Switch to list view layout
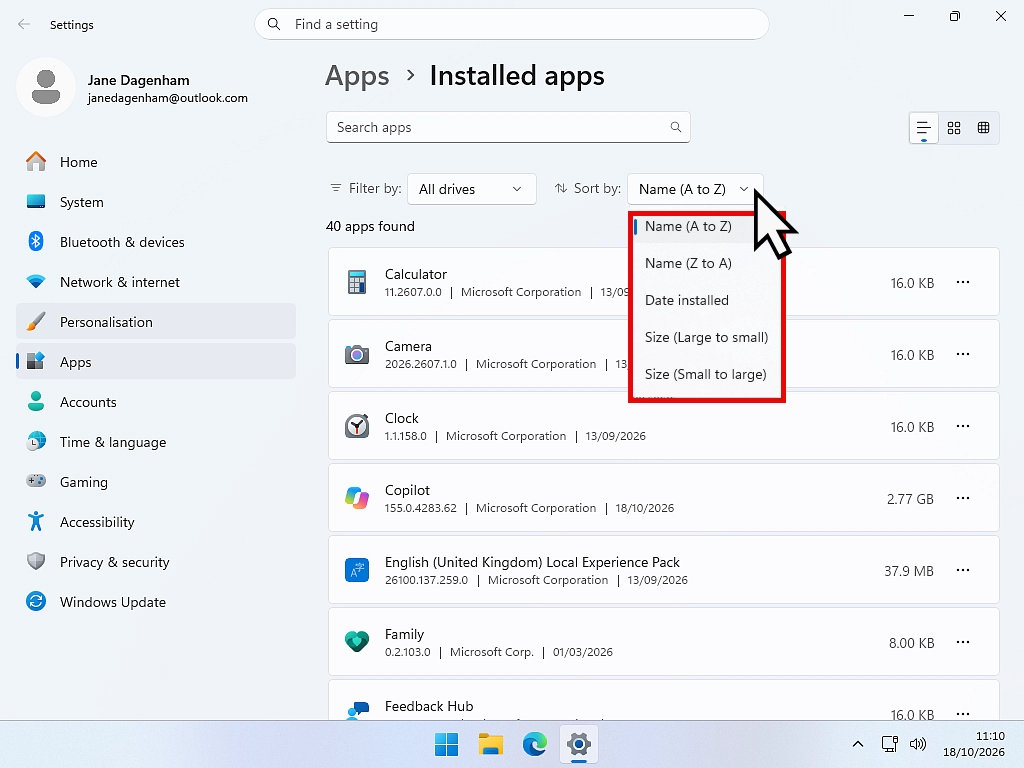The height and width of the screenshot is (768, 1024). (923, 128)
